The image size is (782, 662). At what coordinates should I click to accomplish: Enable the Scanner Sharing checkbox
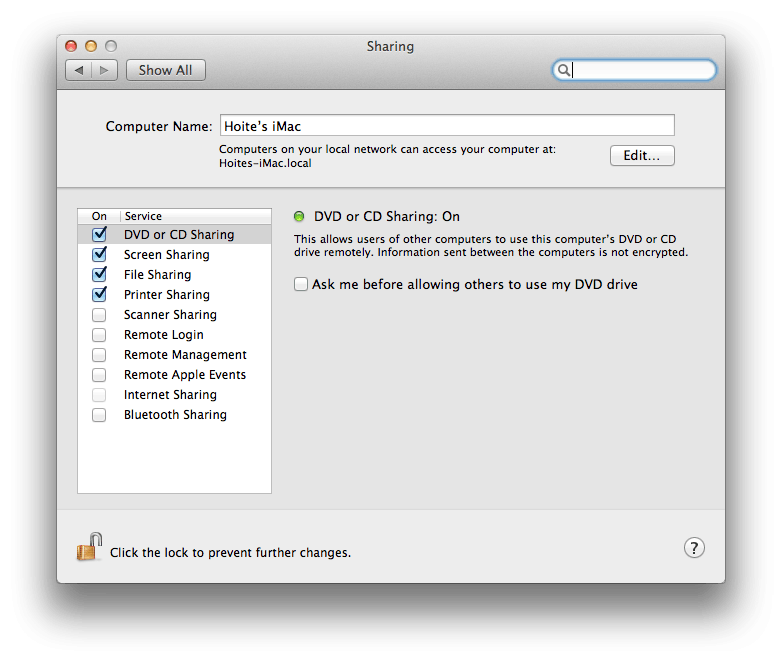[x=99, y=315]
